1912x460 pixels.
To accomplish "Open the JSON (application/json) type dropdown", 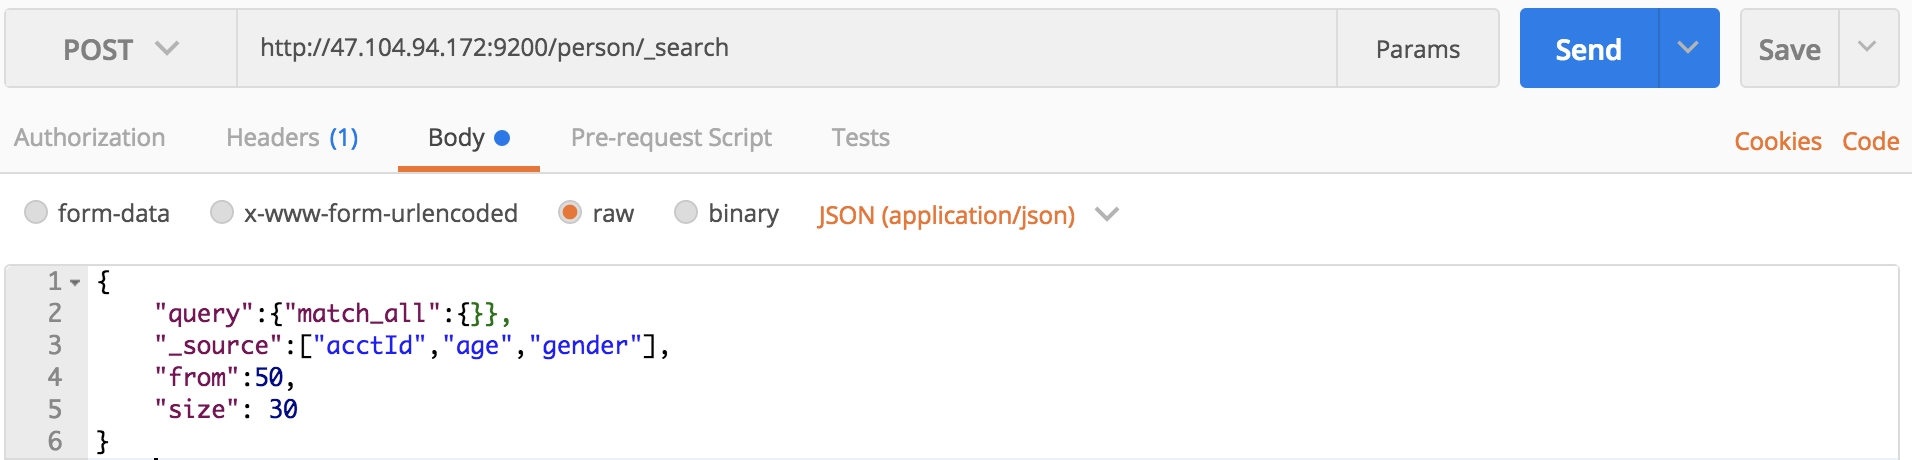I will pyautogui.click(x=968, y=215).
